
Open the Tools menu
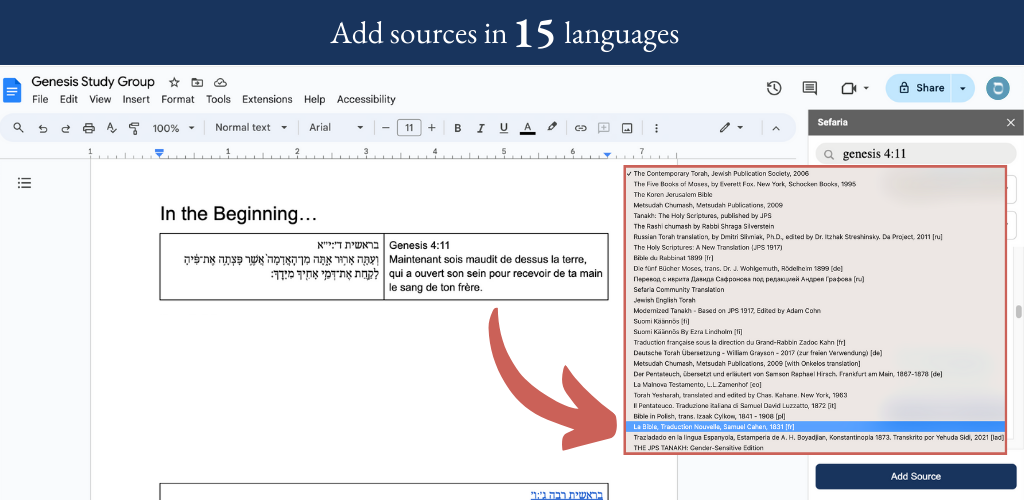click(218, 99)
